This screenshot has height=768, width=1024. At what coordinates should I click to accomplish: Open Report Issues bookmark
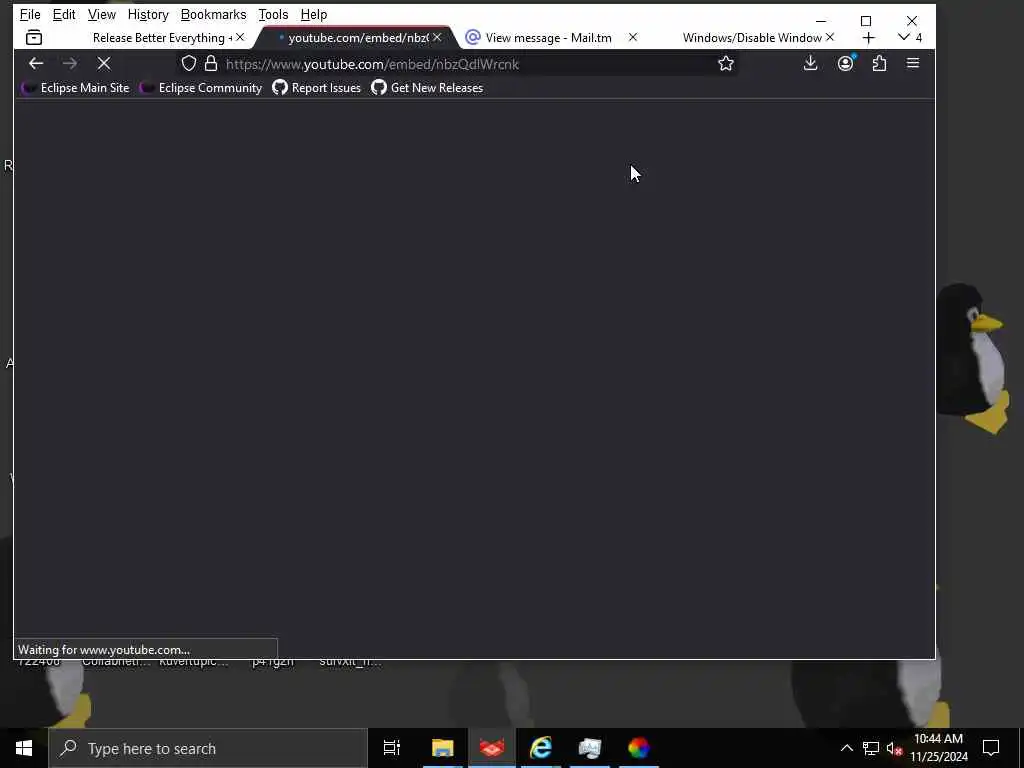[x=316, y=88]
